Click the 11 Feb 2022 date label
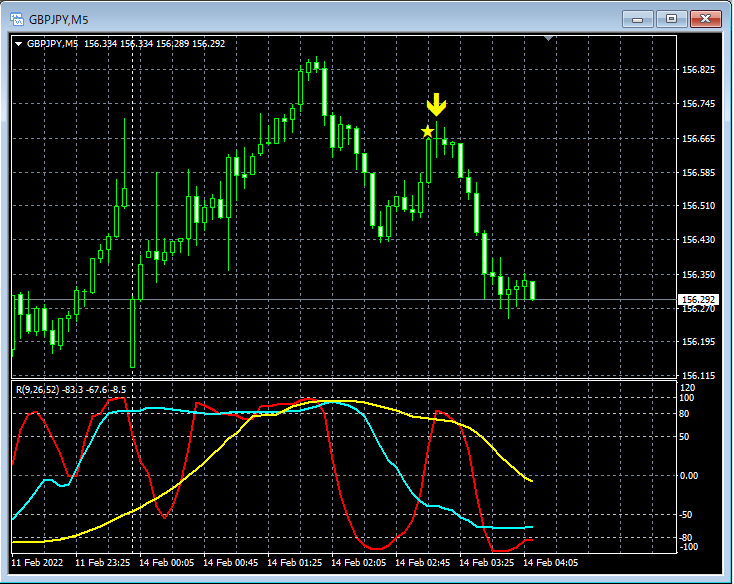This screenshot has height=584, width=734. tap(37, 562)
